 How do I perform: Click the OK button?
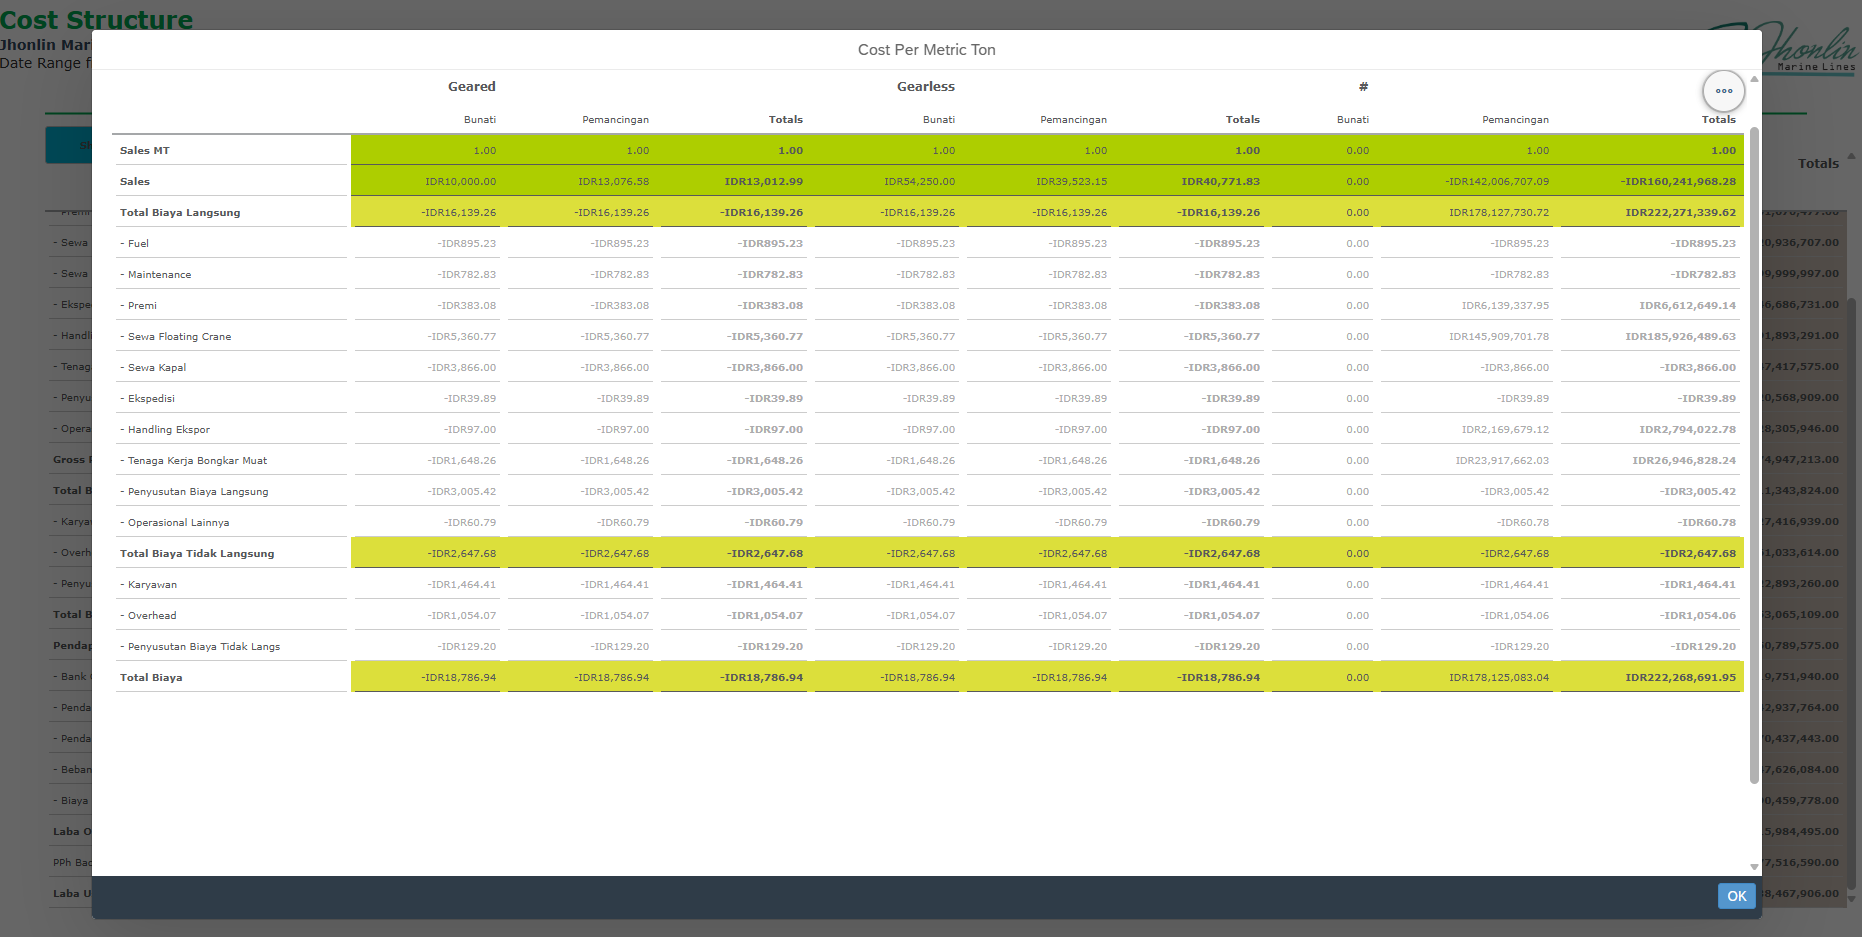tap(1737, 896)
